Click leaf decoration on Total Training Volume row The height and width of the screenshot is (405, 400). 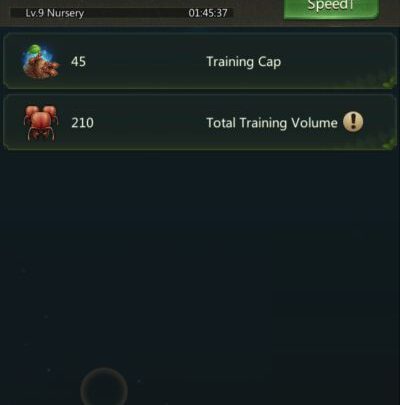click(x=389, y=142)
